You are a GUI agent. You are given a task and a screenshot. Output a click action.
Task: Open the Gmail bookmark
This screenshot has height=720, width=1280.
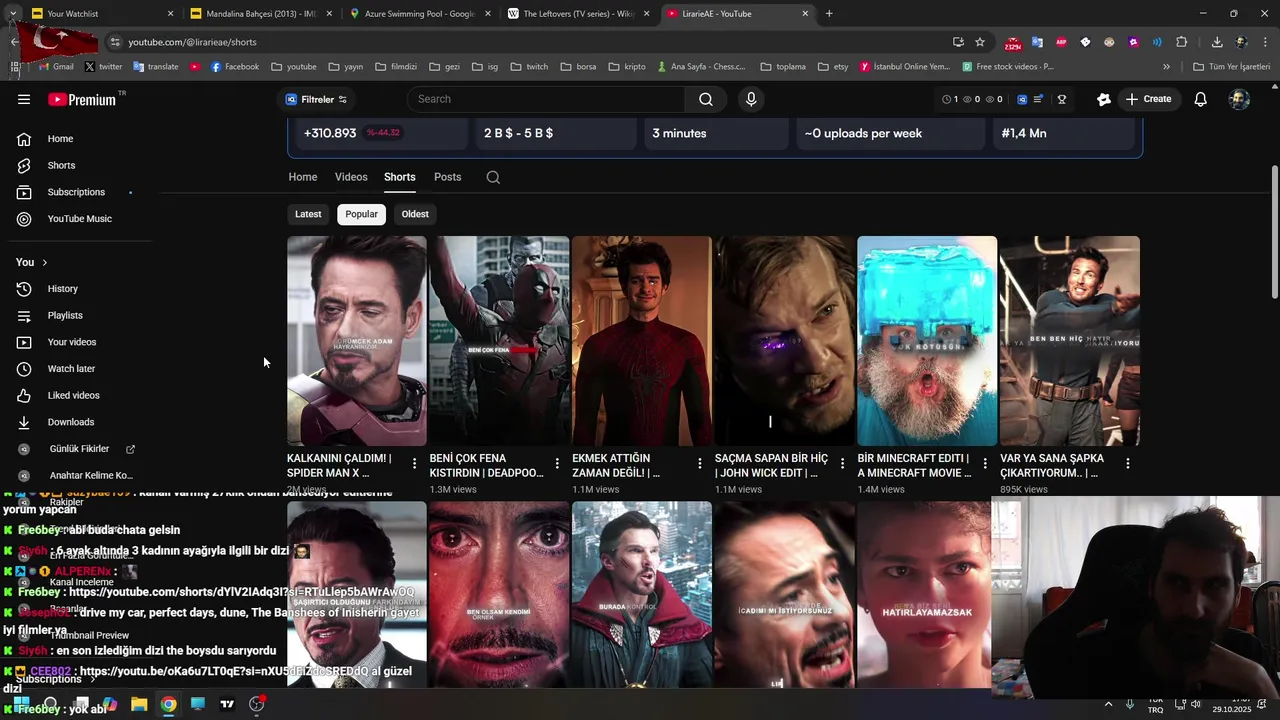56,67
